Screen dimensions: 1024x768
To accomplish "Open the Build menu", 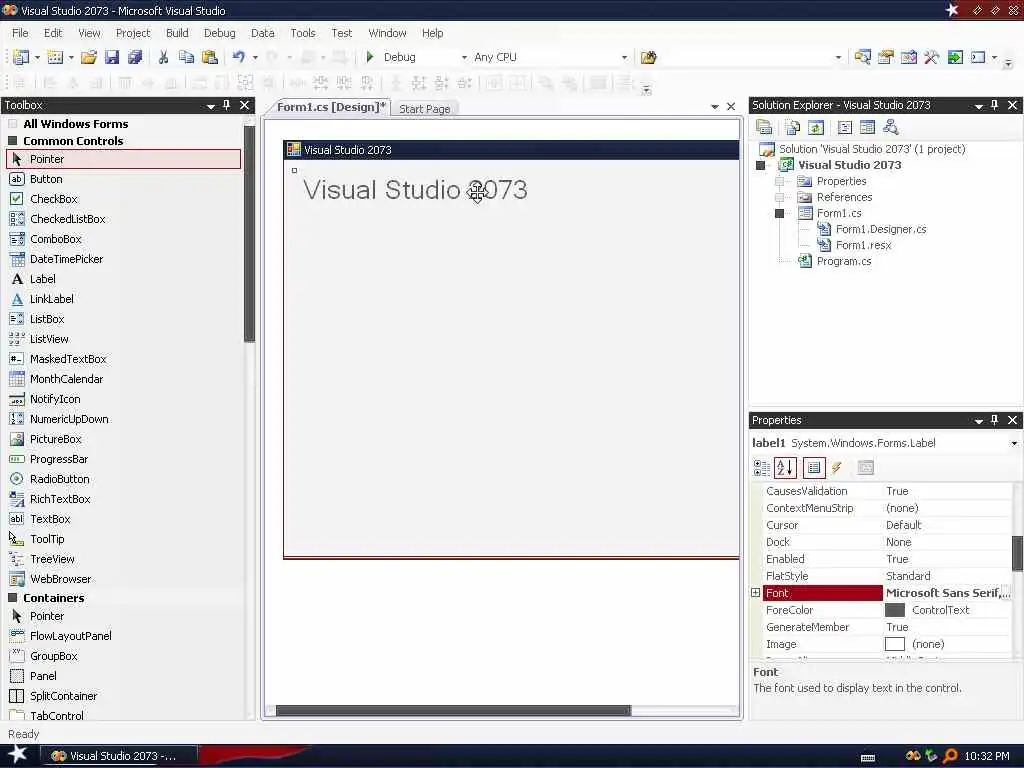I will (x=177, y=33).
